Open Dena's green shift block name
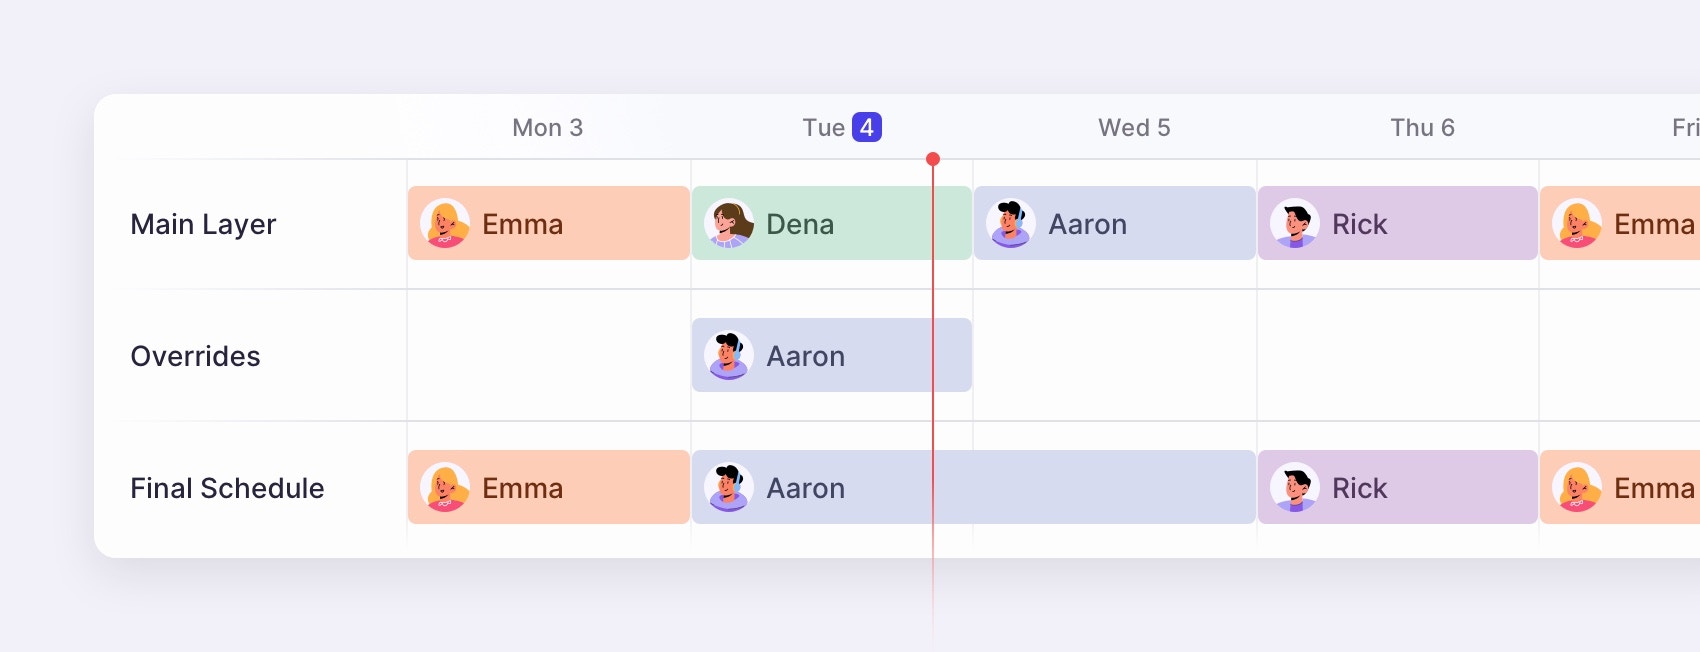Image resolution: width=1700 pixels, height=652 pixels. (800, 224)
